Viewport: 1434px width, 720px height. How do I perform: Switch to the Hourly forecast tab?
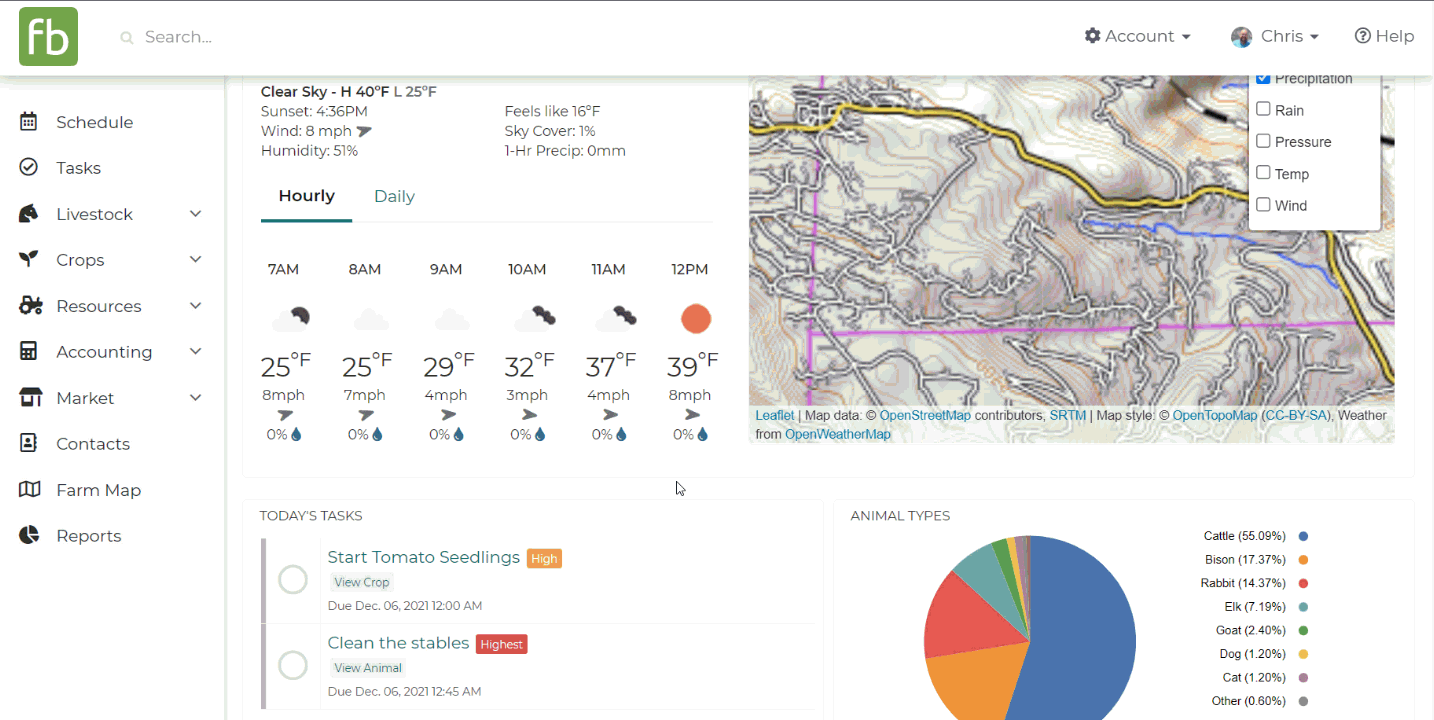coord(306,197)
